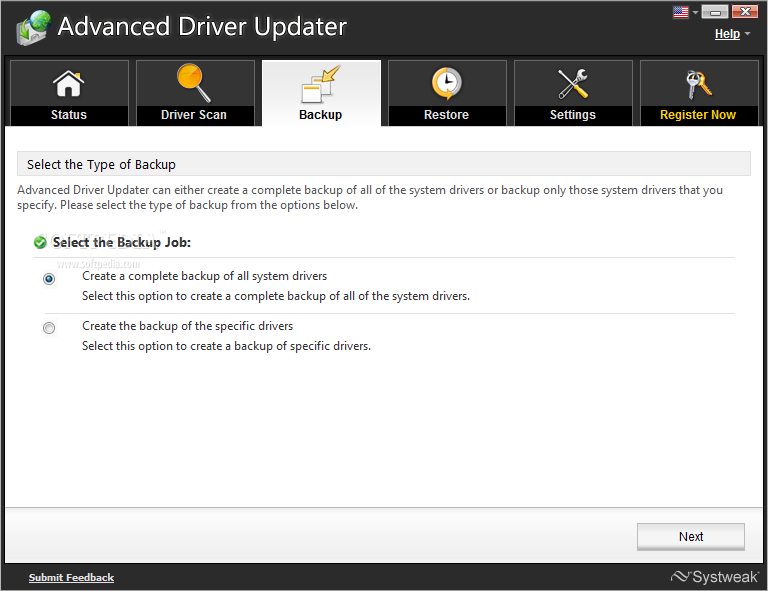Click 'Select this option to create a complete backup' description
The height and width of the screenshot is (591, 768).
click(x=276, y=296)
